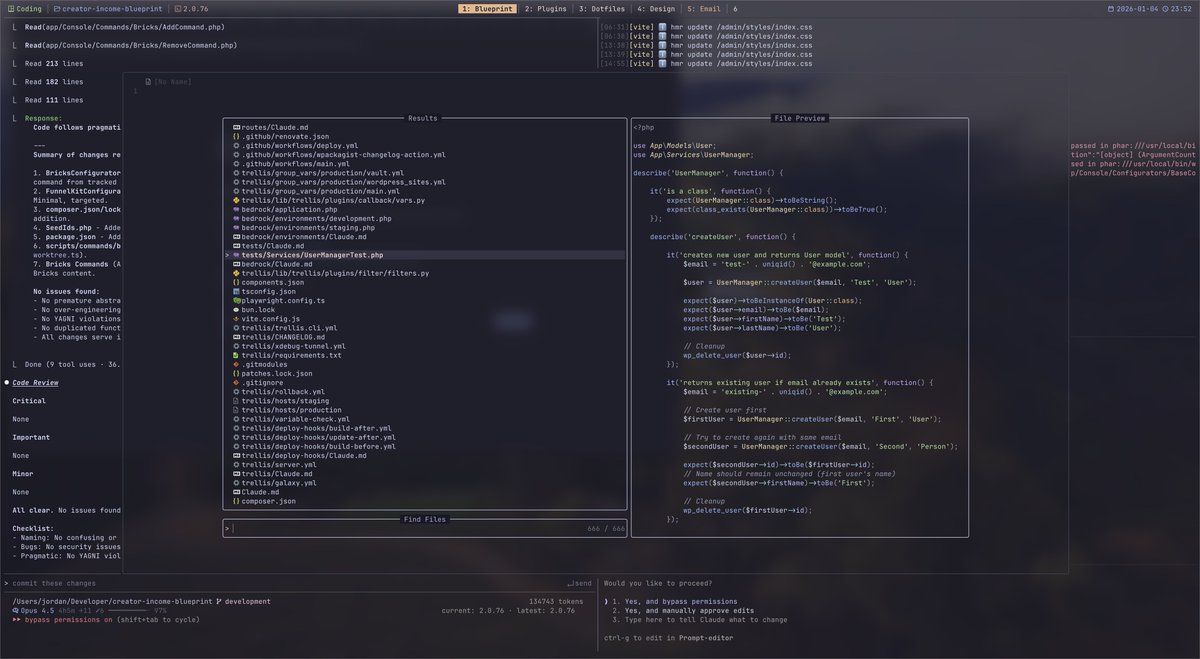
Task: Click the braces icon next to components.json
Action: pyautogui.click(x=234, y=282)
